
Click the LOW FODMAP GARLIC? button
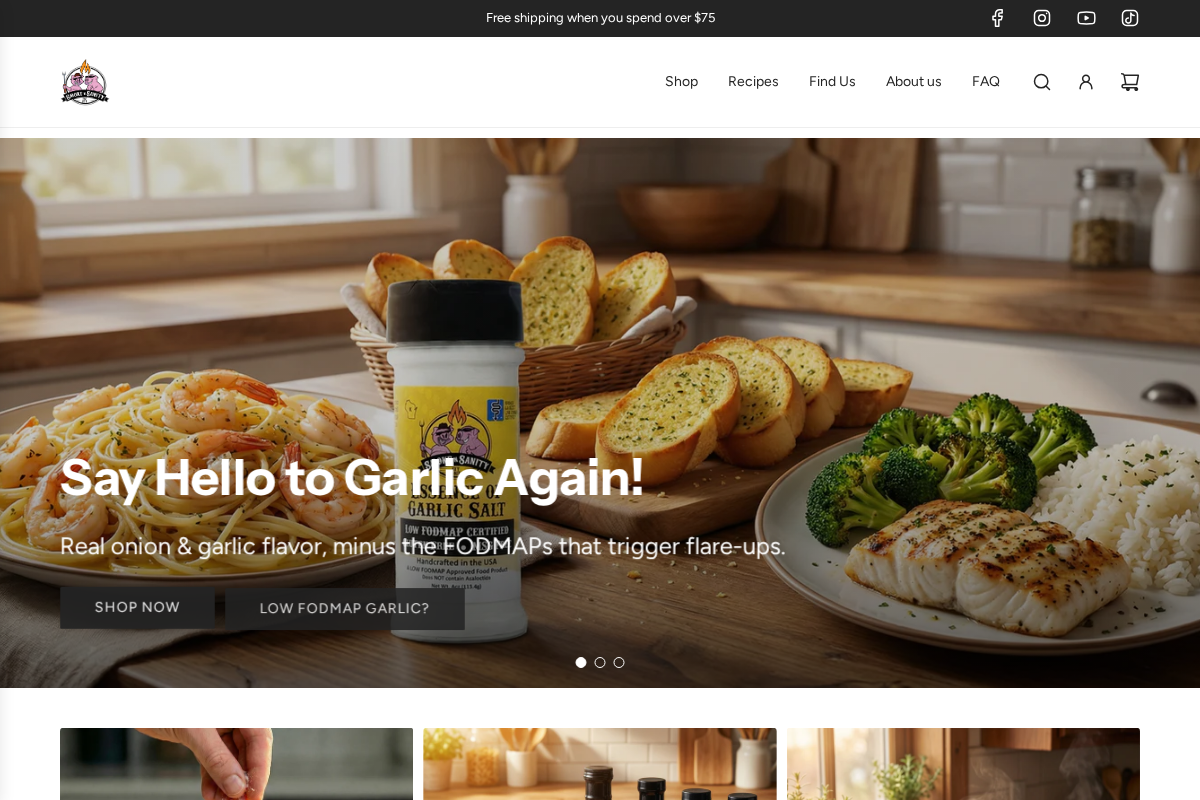[344, 608]
